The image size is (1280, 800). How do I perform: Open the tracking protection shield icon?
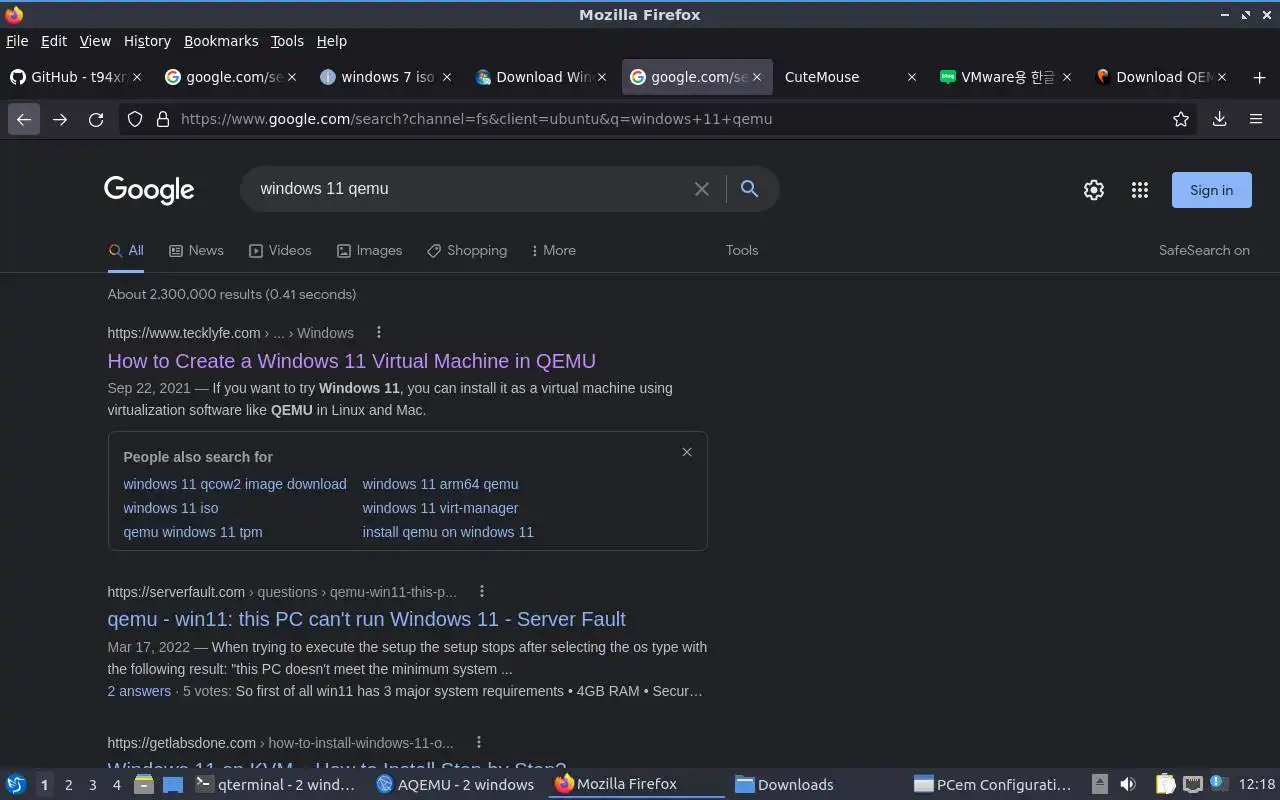click(135, 119)
